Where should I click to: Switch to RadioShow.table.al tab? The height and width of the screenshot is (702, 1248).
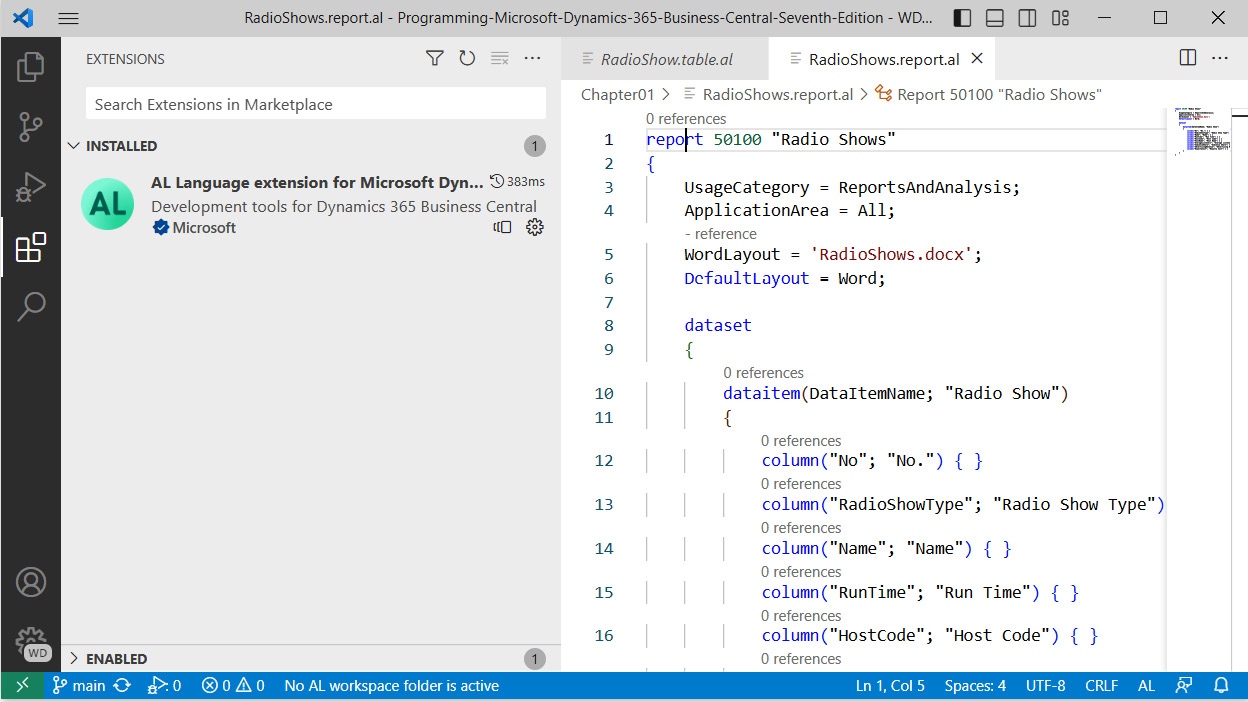coord(666,59)
